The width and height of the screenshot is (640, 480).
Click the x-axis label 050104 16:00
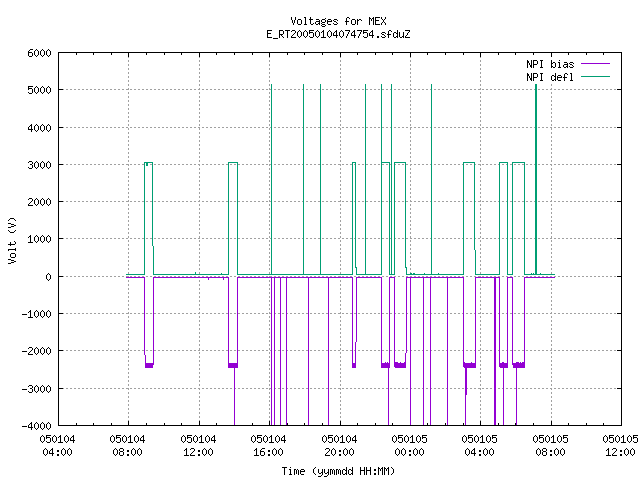tap(269, 446)
